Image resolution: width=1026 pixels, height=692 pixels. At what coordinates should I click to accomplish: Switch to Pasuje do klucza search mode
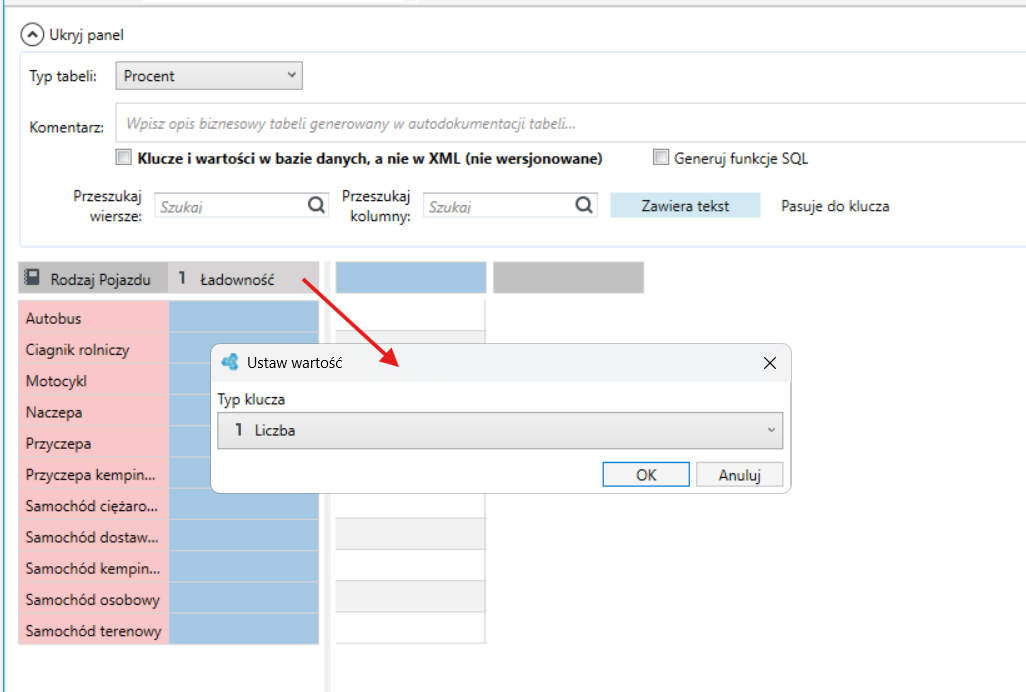835,206
